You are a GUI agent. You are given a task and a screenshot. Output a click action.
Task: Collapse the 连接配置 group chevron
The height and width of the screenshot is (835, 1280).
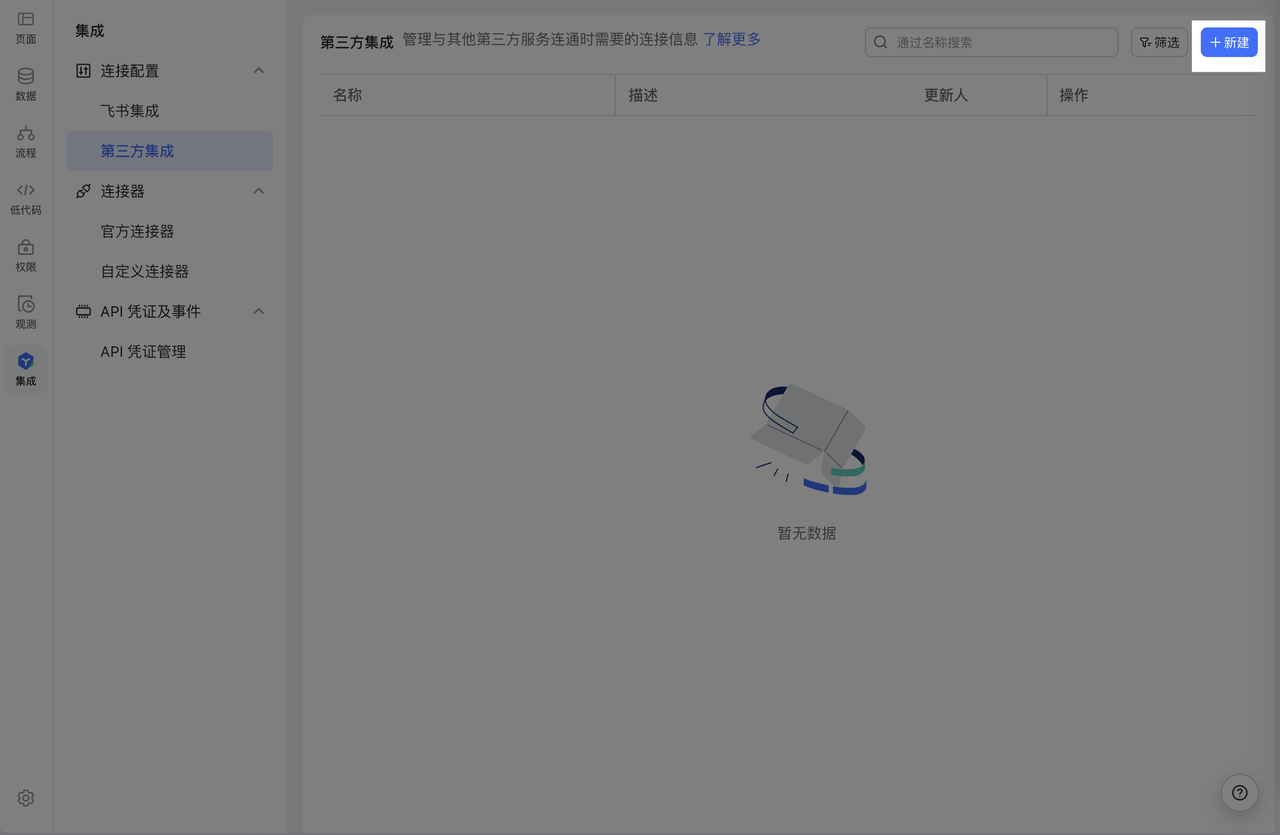tap(259, 71)
